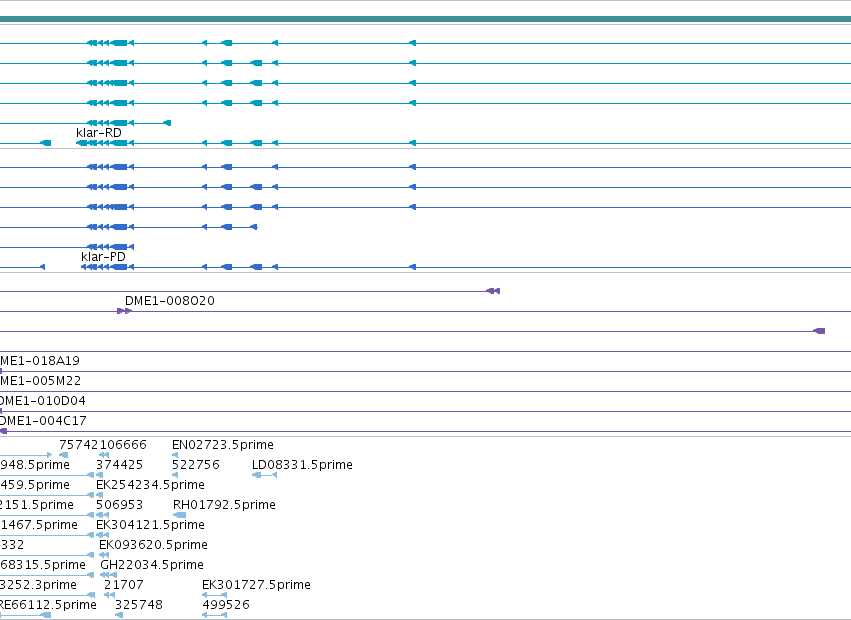The height and width of the screenshot is (620, 851).
Task: Click the klar-RD transcript label
Action: (x=99, y=133)
